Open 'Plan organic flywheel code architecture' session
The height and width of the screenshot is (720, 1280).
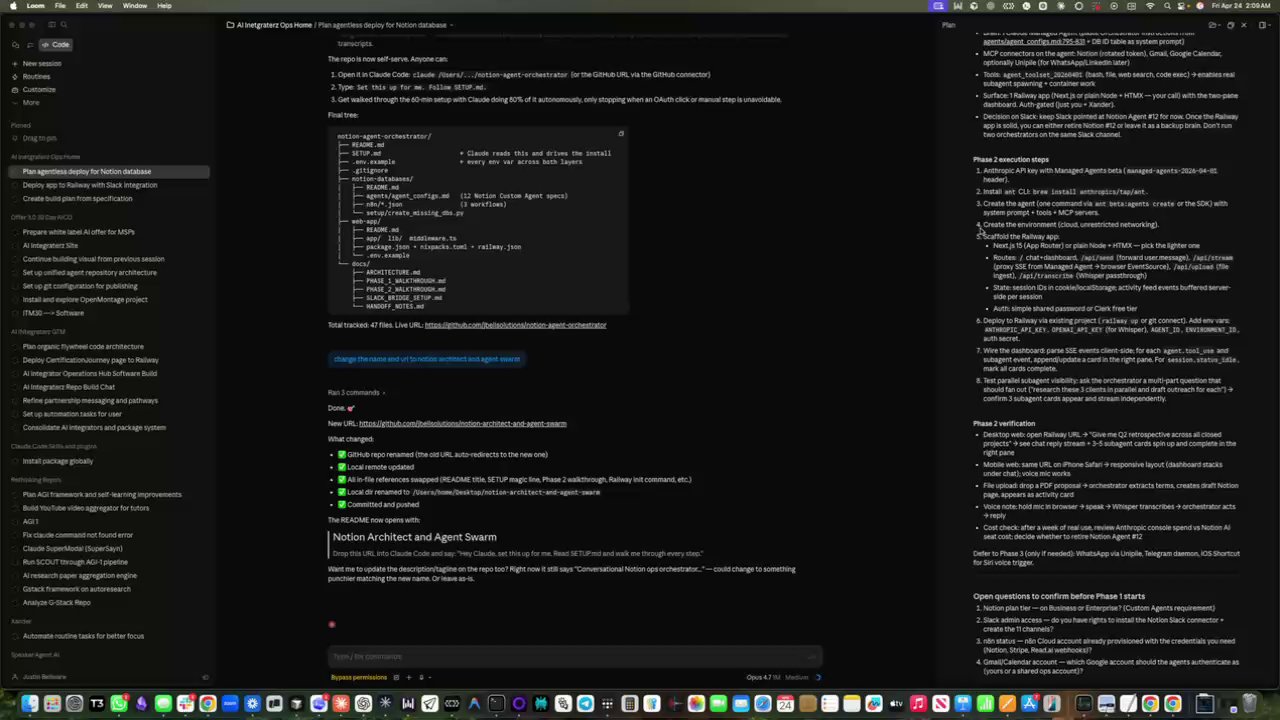[83, 347]
